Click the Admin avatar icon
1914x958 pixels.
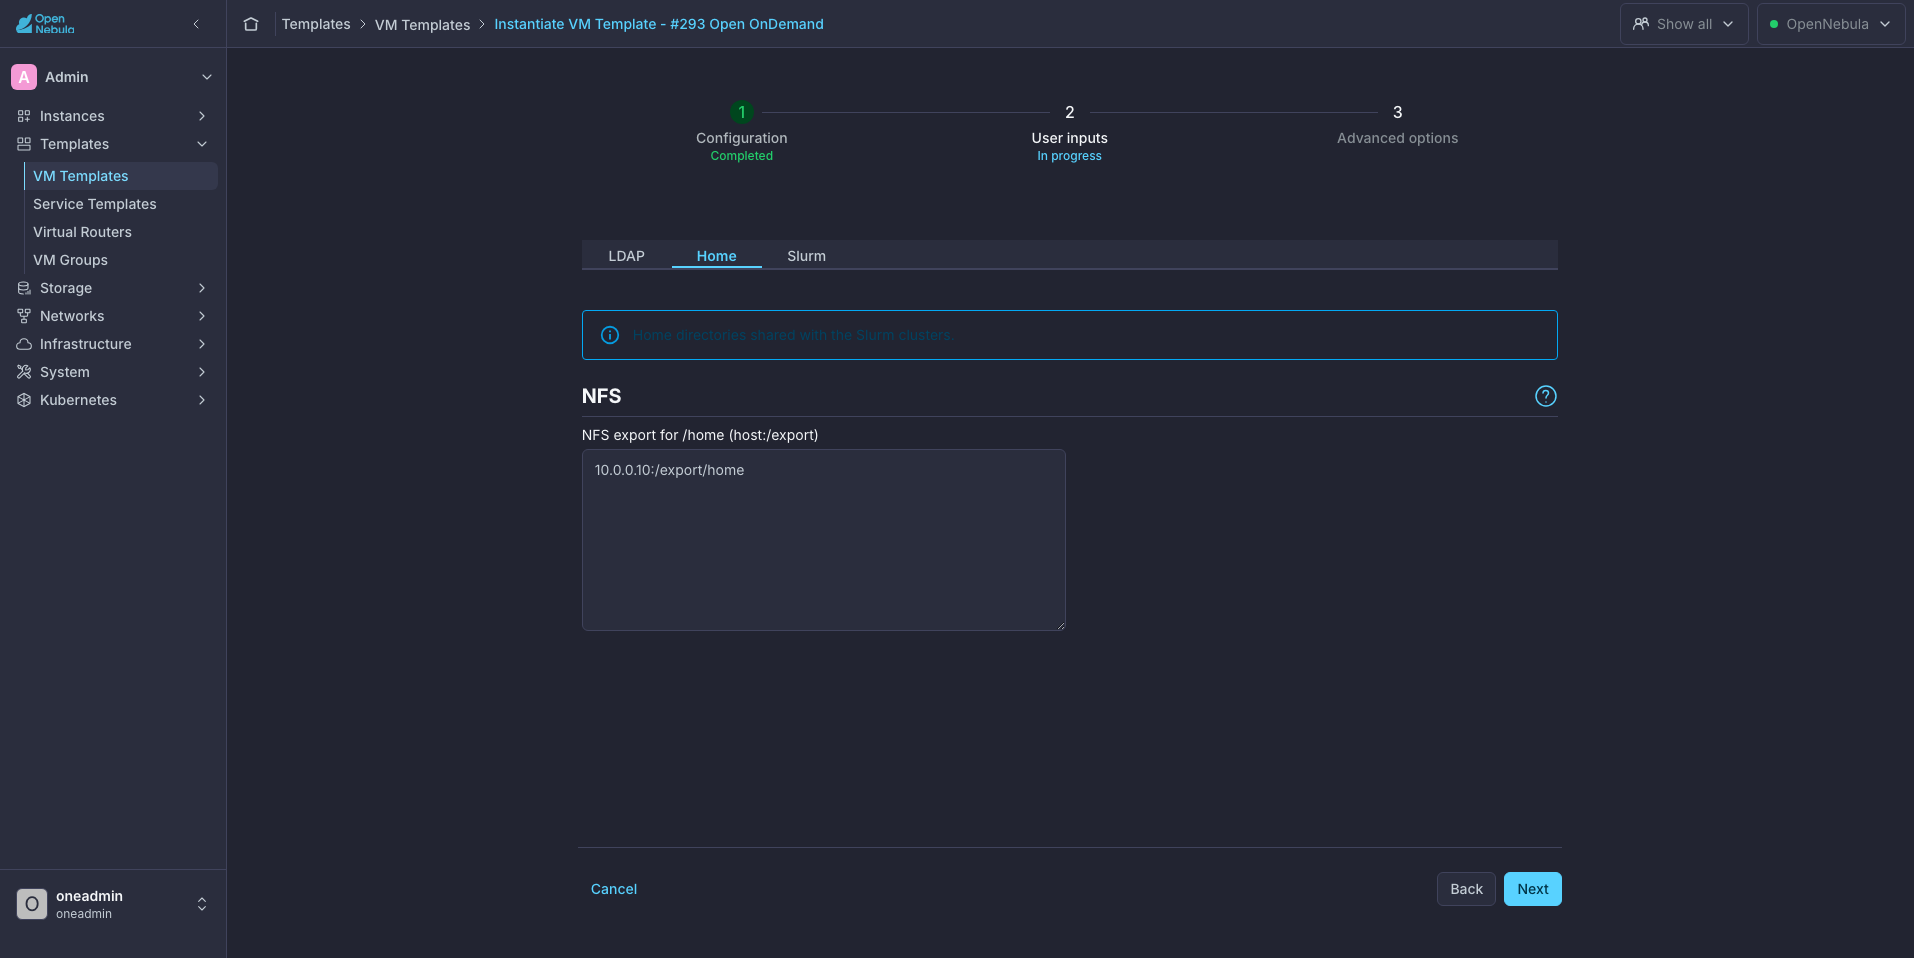click(24, 77)
